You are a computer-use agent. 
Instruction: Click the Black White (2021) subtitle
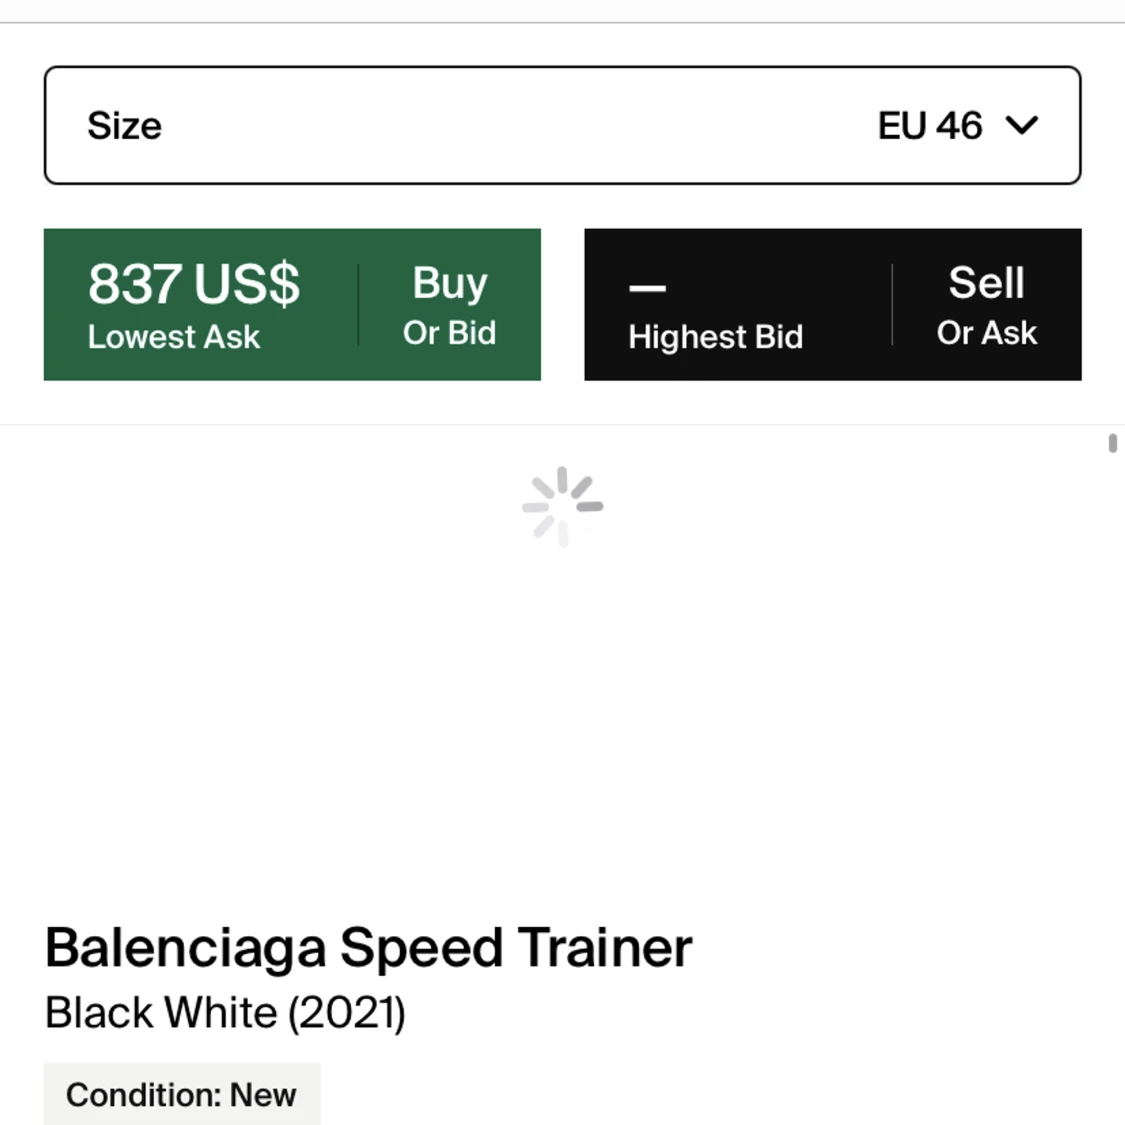click(225, 1012)
